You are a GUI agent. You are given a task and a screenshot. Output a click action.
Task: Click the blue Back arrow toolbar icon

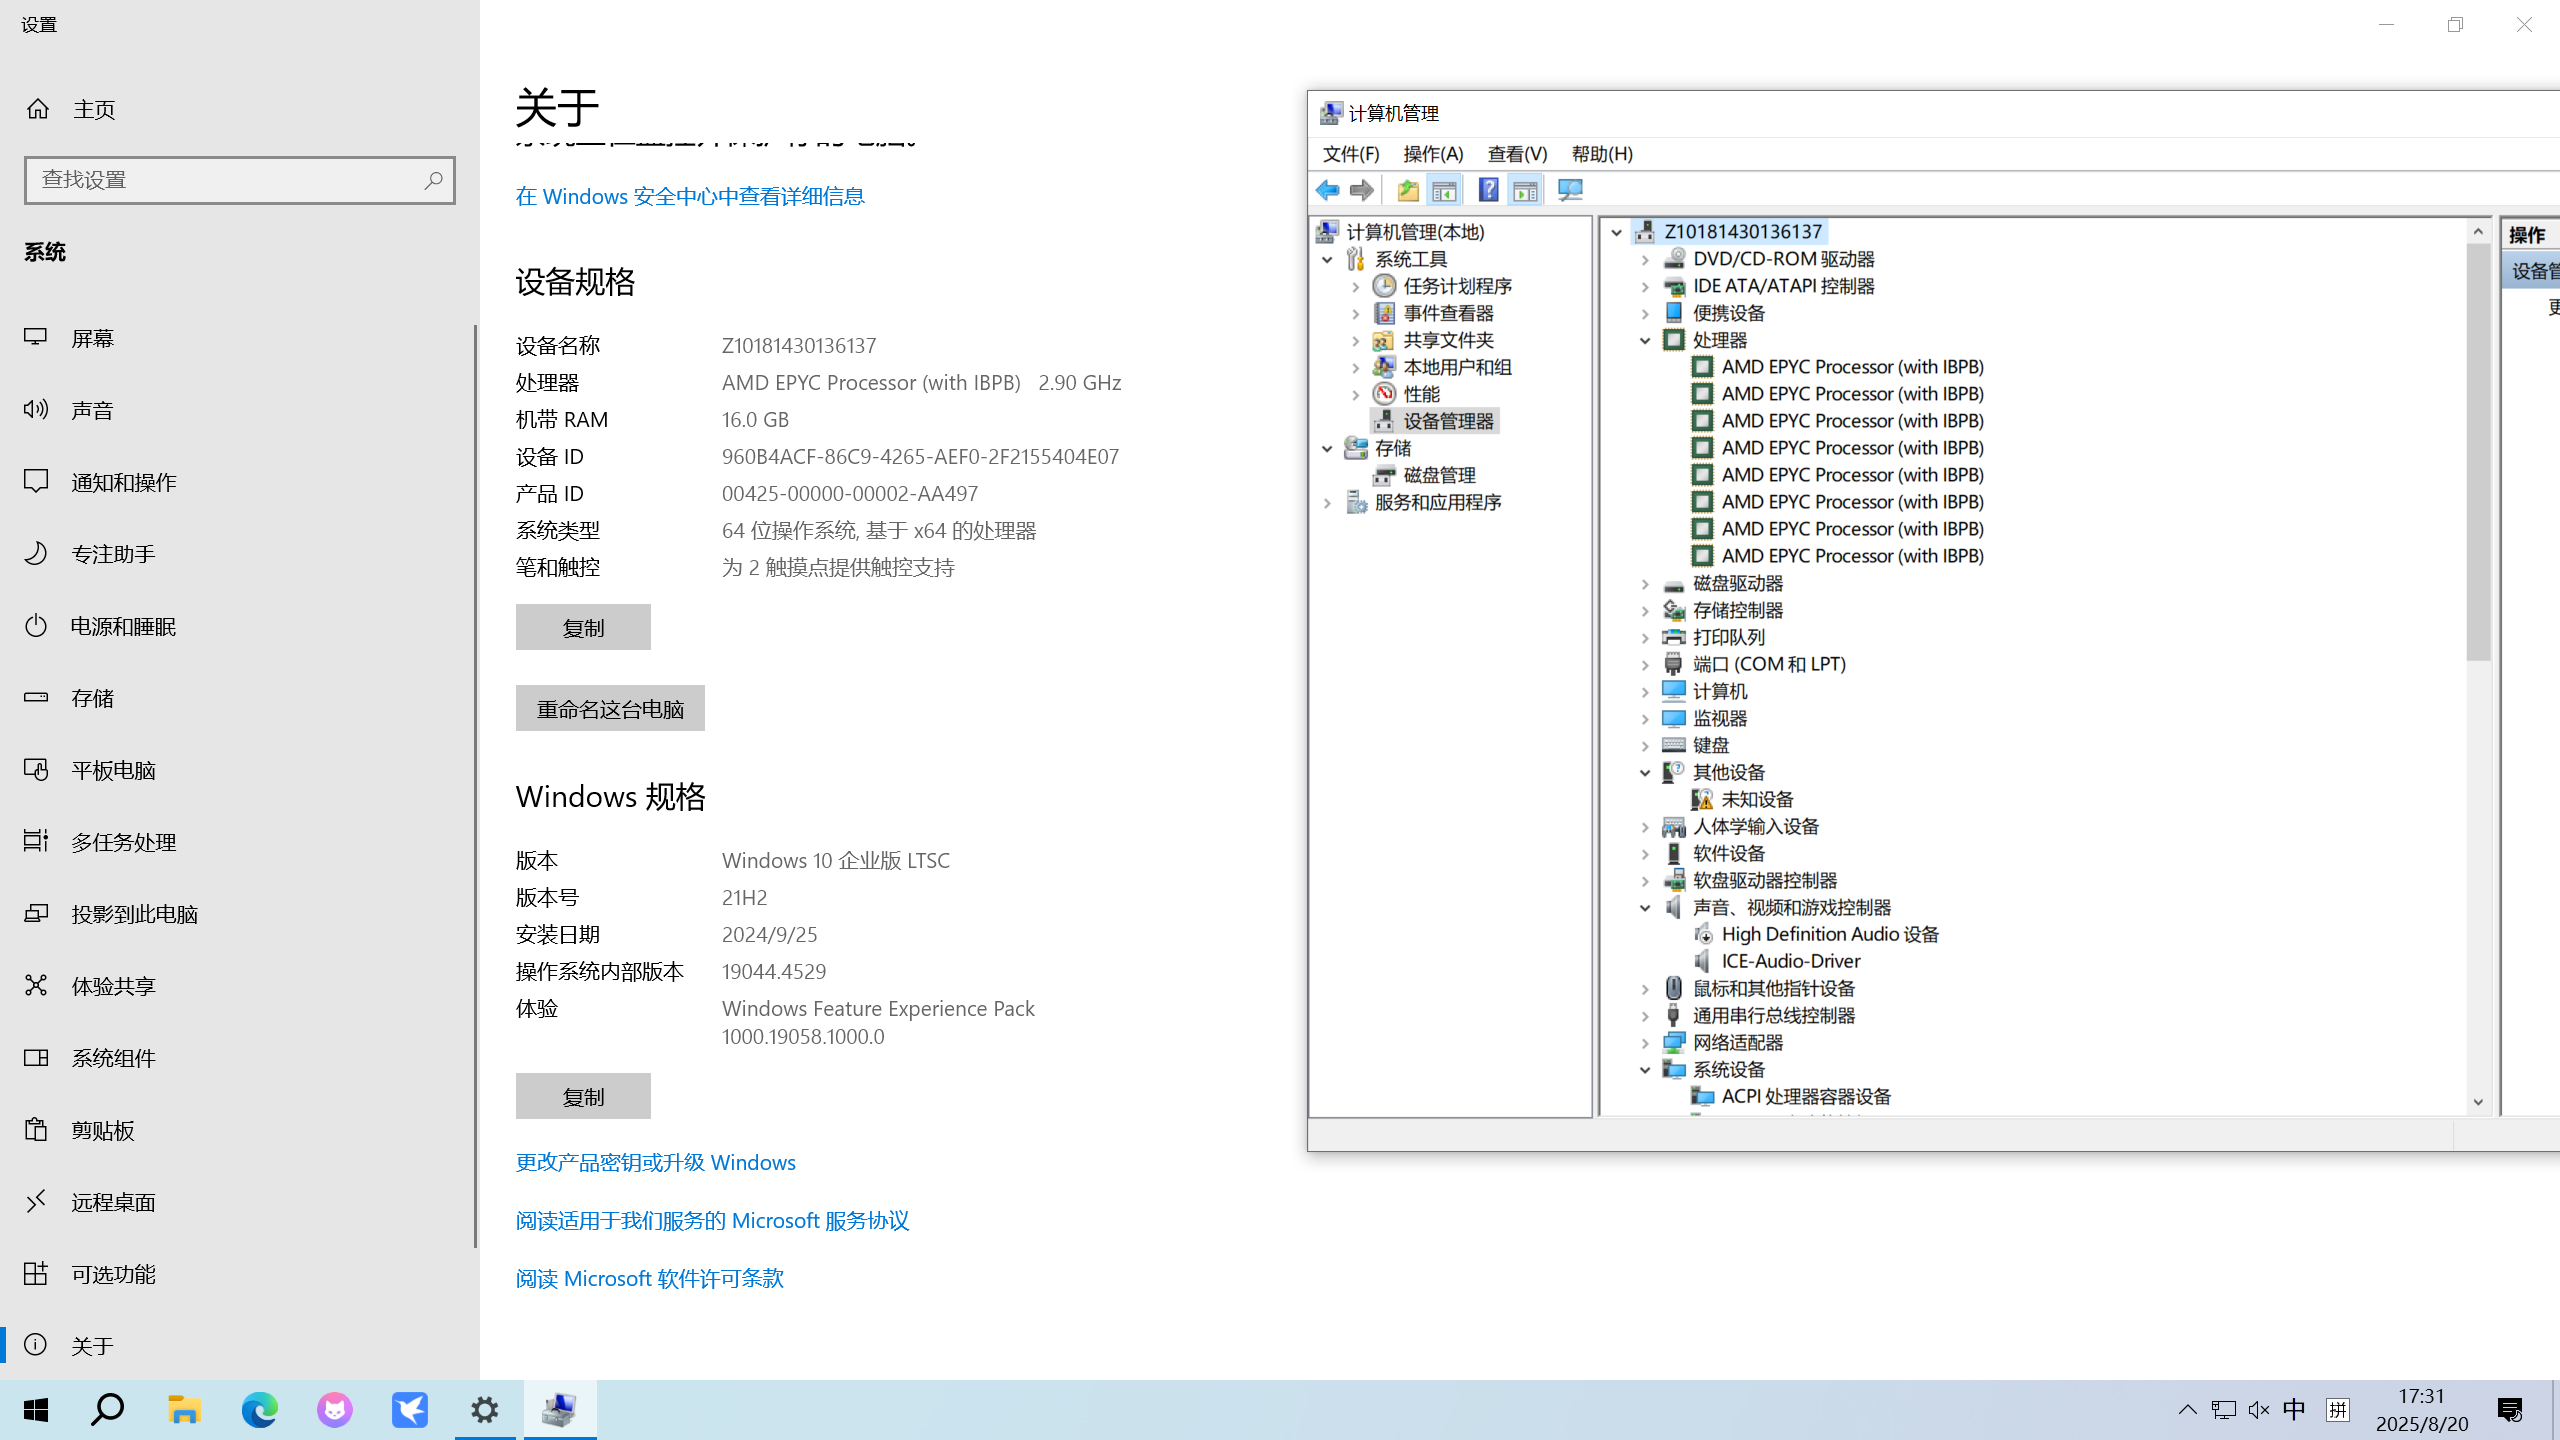click(1327, 190)
